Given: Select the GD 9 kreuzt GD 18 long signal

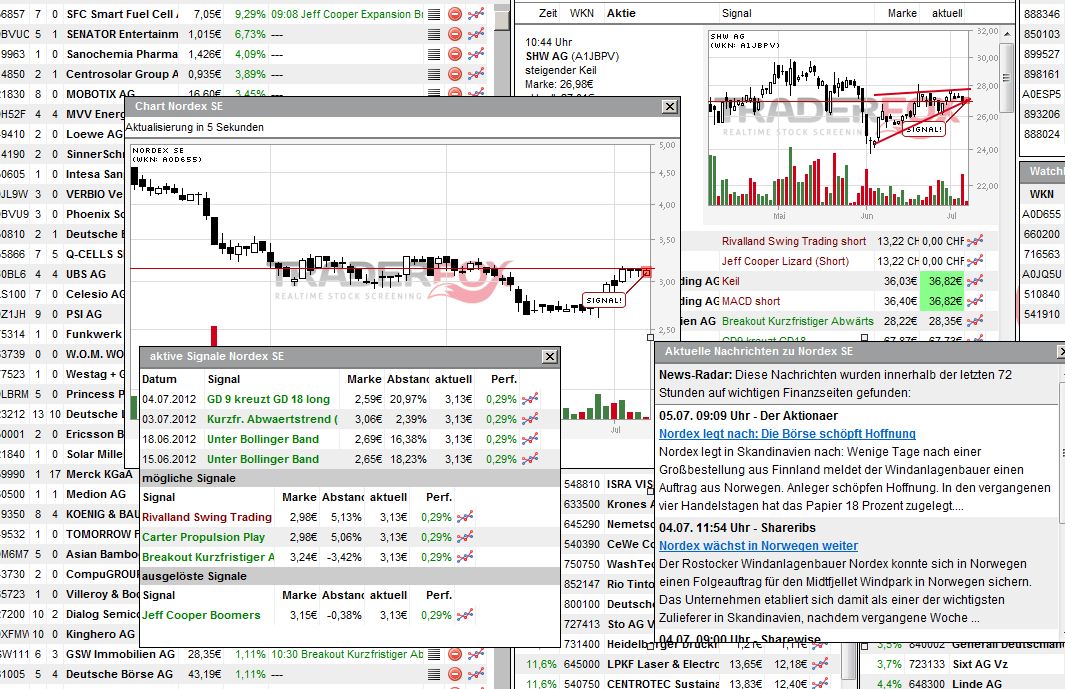Looking at the screenshot, I should [268, 399].
